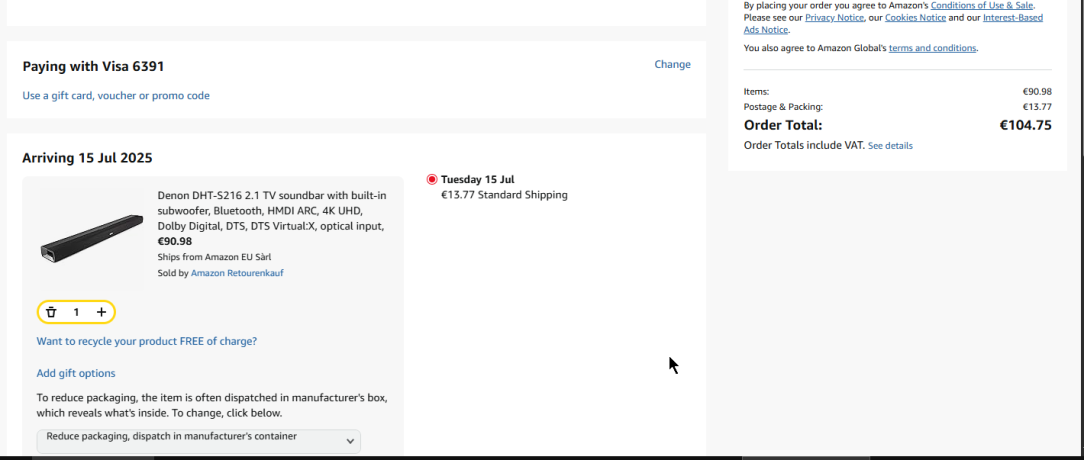Increase quantity with the plus icon

click(102, 312)
